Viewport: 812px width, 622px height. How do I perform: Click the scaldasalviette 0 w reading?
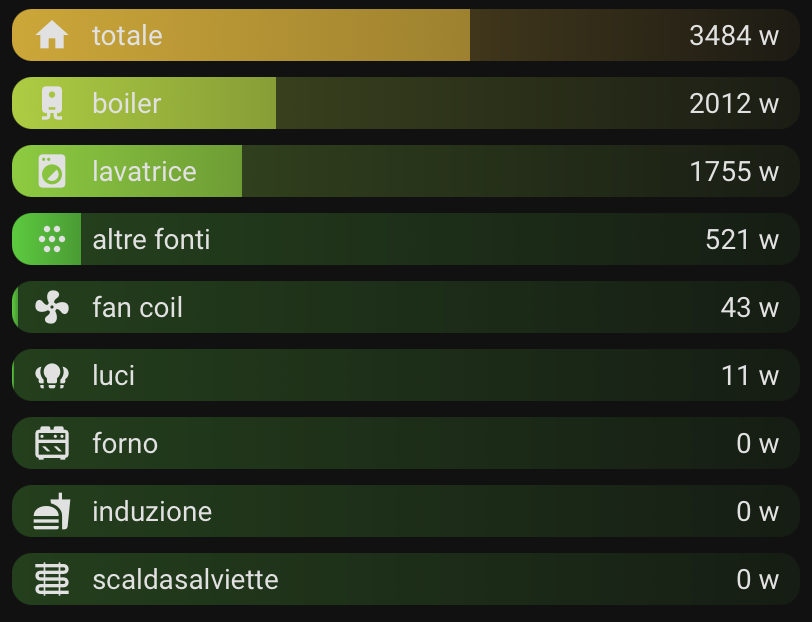(757, 580)
